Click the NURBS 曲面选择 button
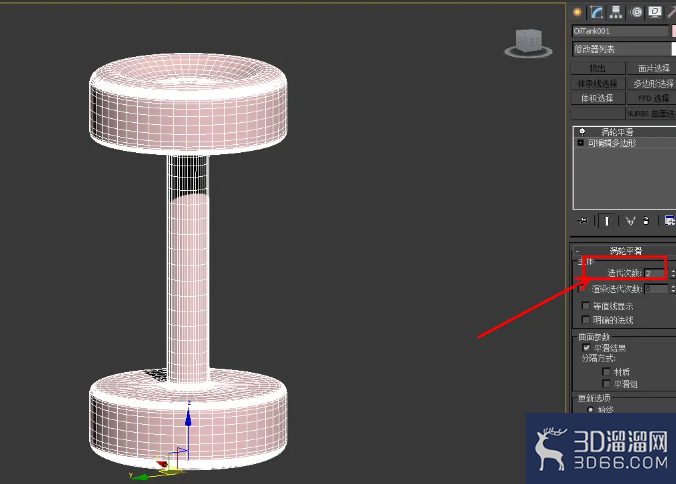676x484 pixels. (651, 113)
